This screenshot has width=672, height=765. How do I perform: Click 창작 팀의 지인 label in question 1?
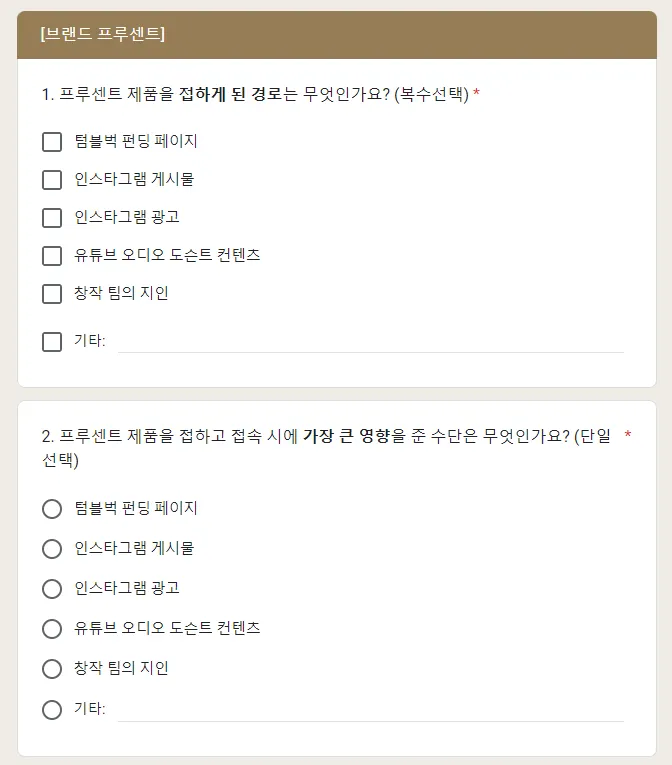(122, 293)
